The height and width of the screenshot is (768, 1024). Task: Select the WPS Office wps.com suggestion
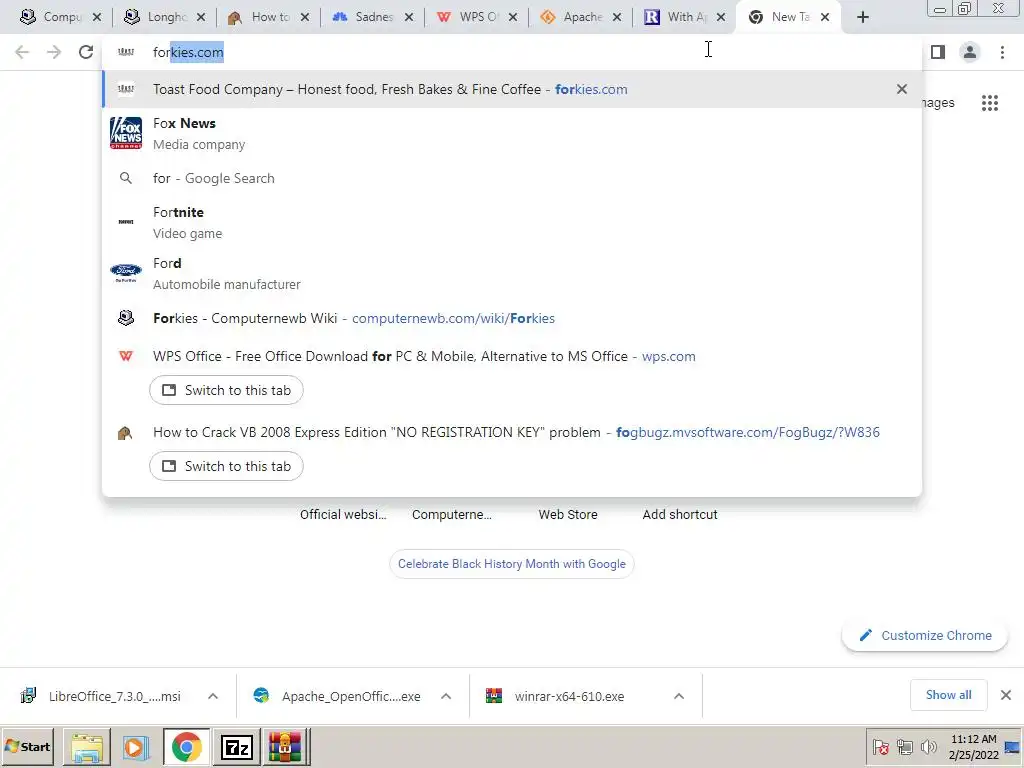pyautogui.click(x=512, y=356)
